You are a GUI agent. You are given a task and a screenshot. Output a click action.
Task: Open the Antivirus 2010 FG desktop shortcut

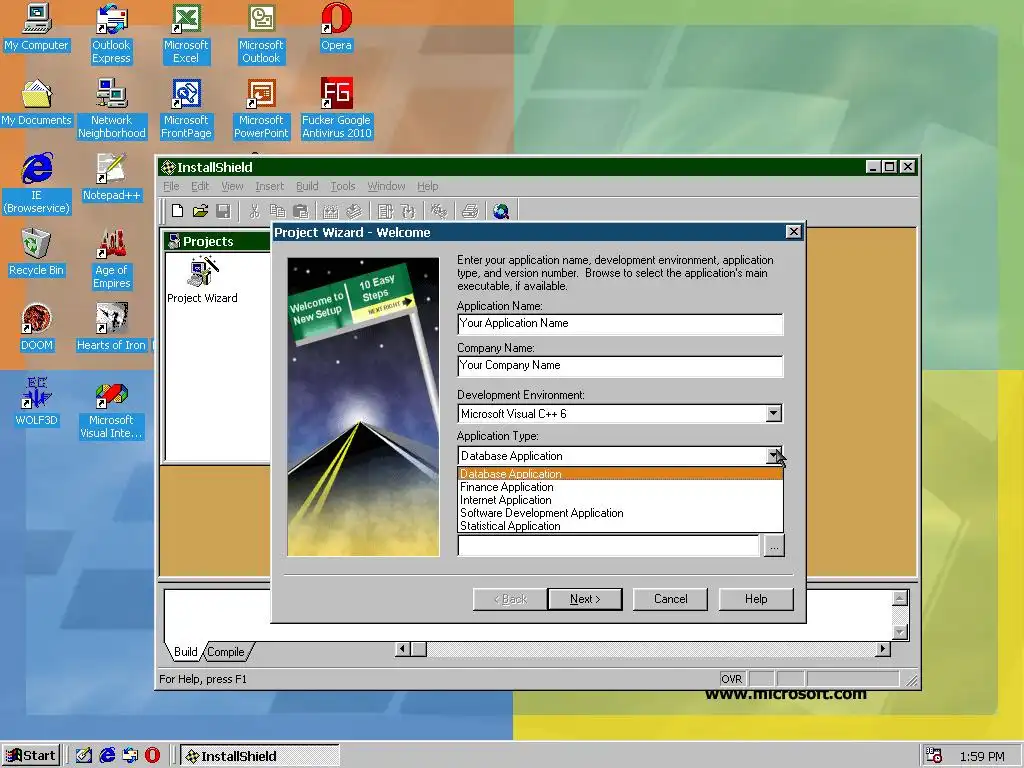(x=337, y=109)
